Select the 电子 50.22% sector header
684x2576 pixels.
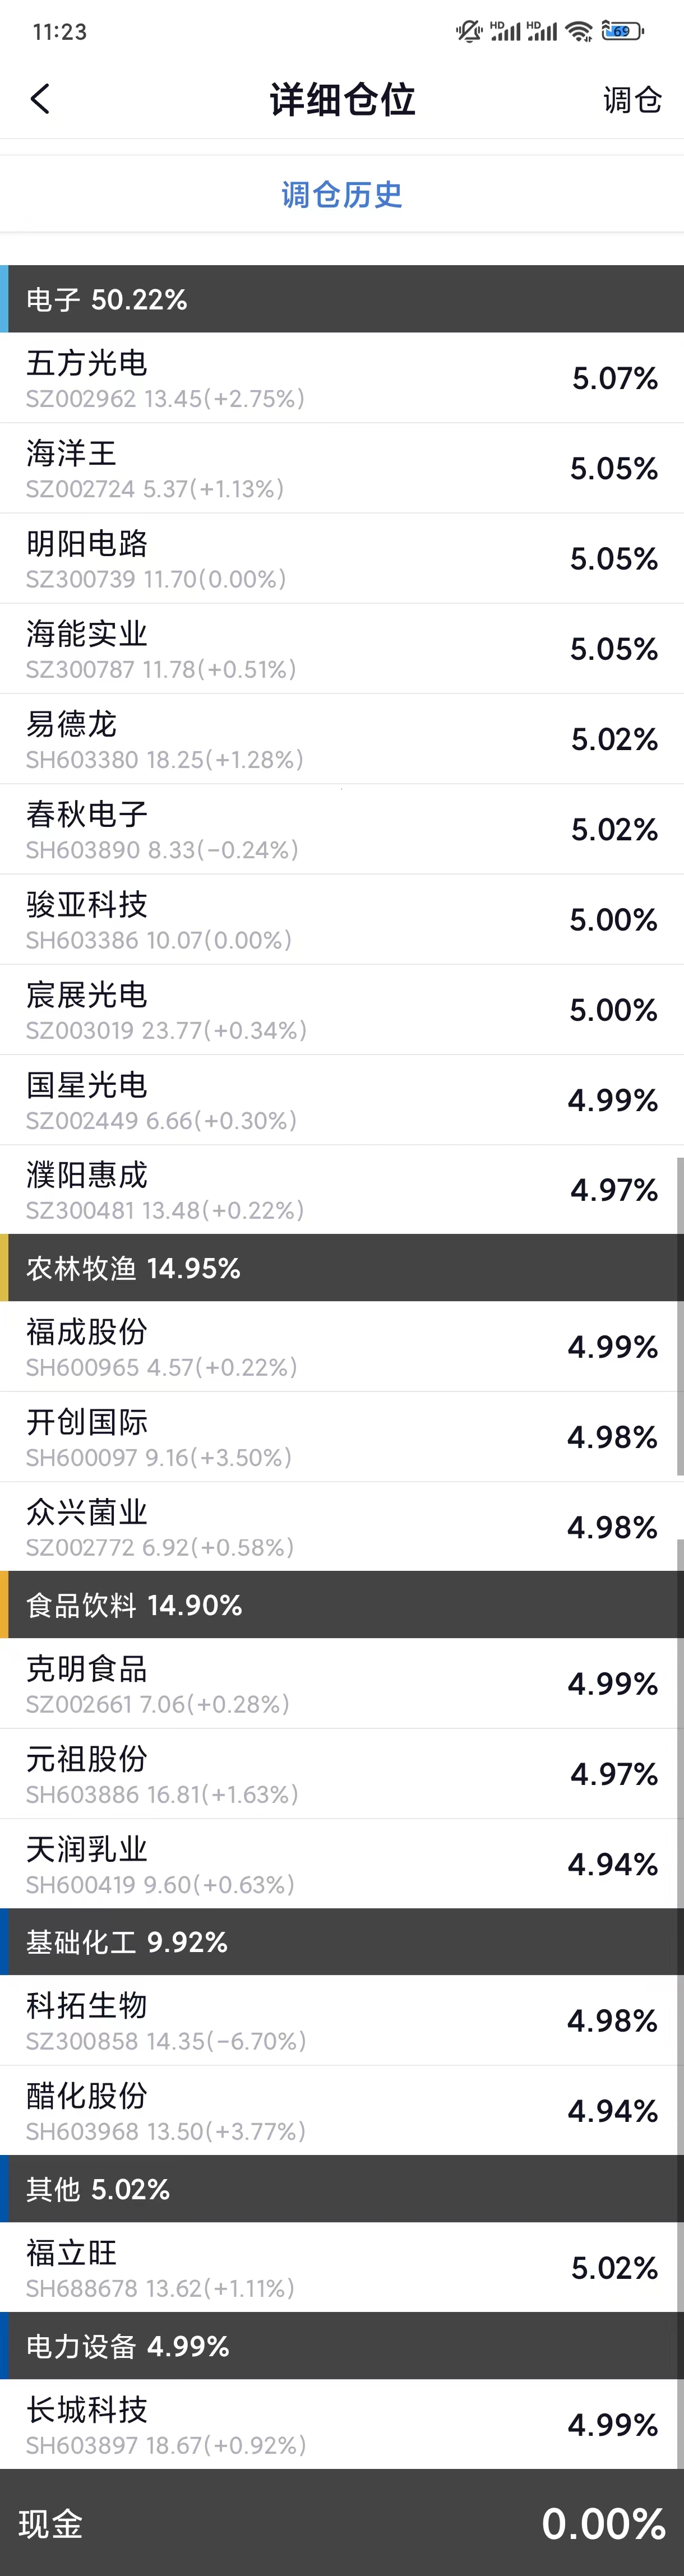click(x=342, y=299)
